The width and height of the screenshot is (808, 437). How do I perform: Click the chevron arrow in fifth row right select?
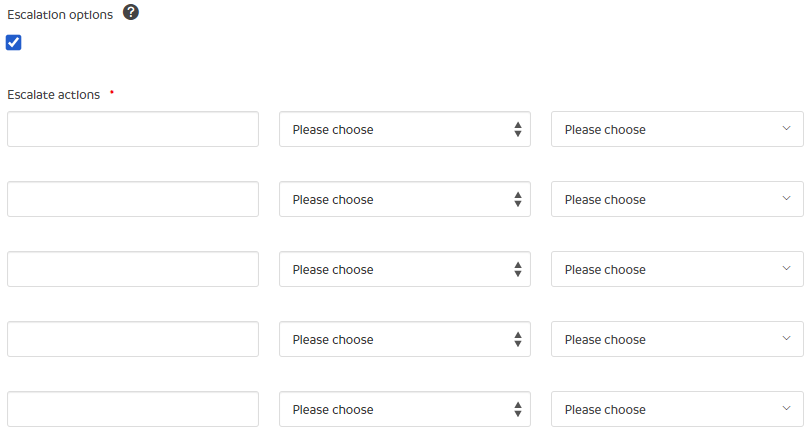[x=786, y=408]
